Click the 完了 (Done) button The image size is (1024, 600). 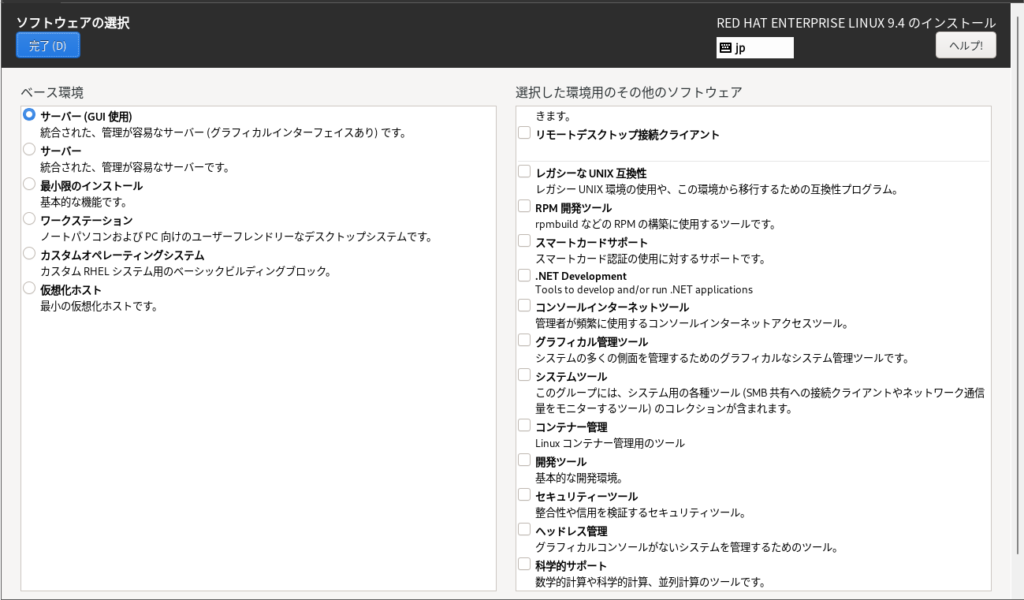pos(47,45)
